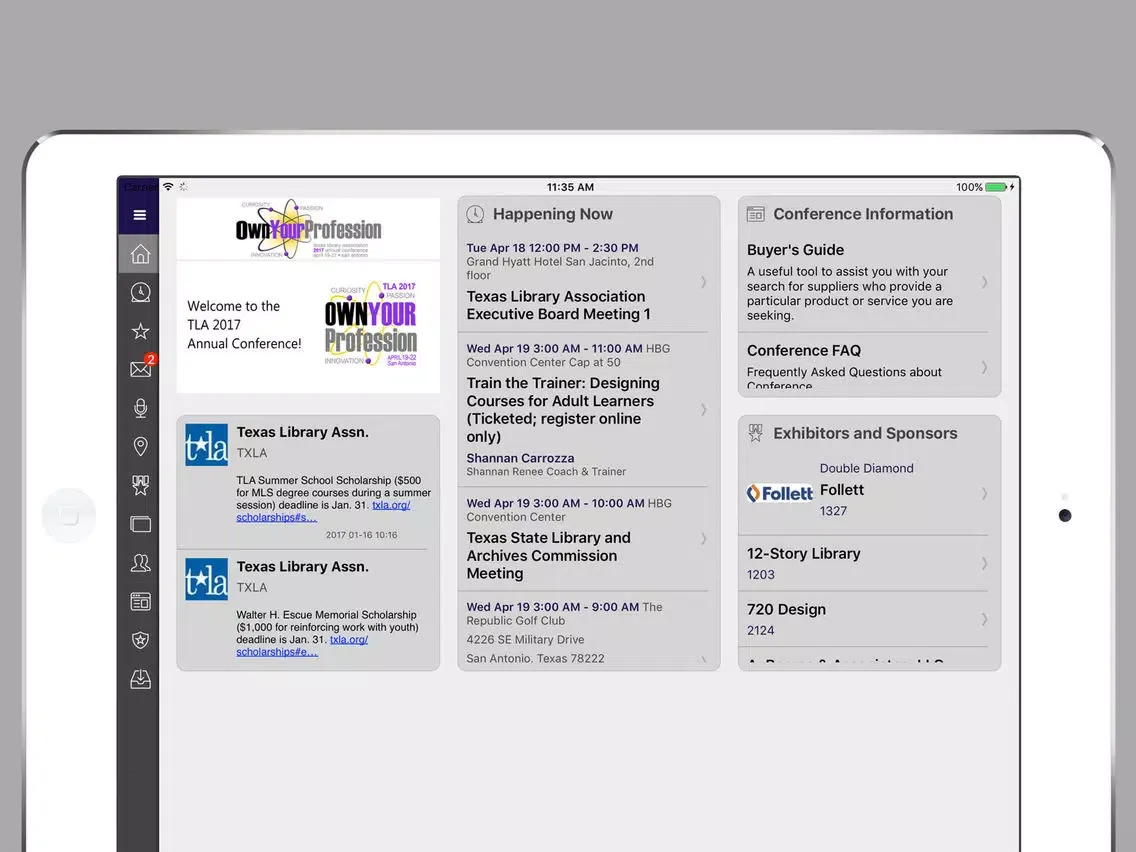
Task: Tap the Welcome to the TLA 2017 Annual Conference text
Action: click(x=244, y=325)
